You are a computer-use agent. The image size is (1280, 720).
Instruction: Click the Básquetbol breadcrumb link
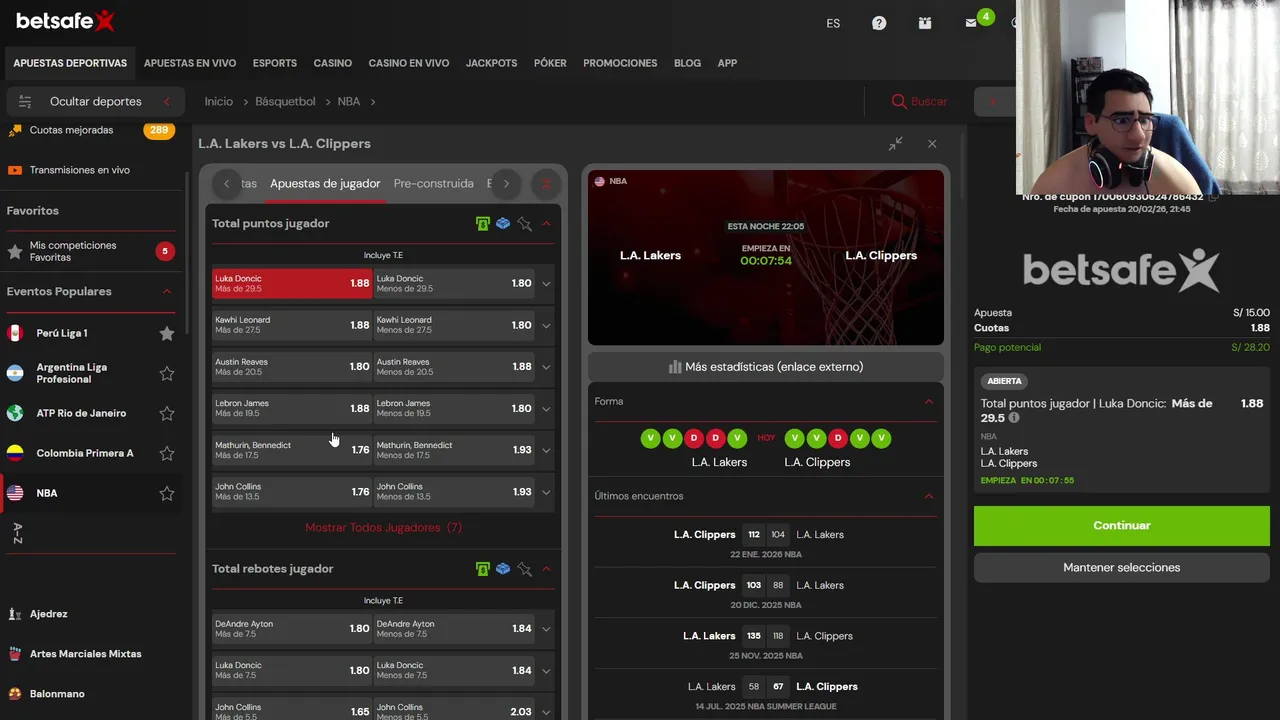pos(285,101)
